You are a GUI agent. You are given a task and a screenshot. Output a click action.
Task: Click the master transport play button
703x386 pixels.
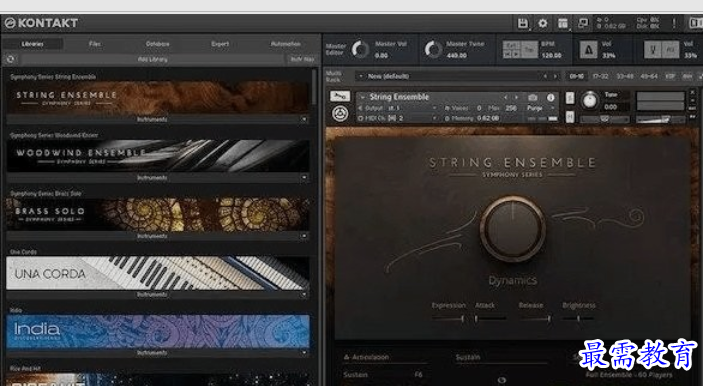516,54
